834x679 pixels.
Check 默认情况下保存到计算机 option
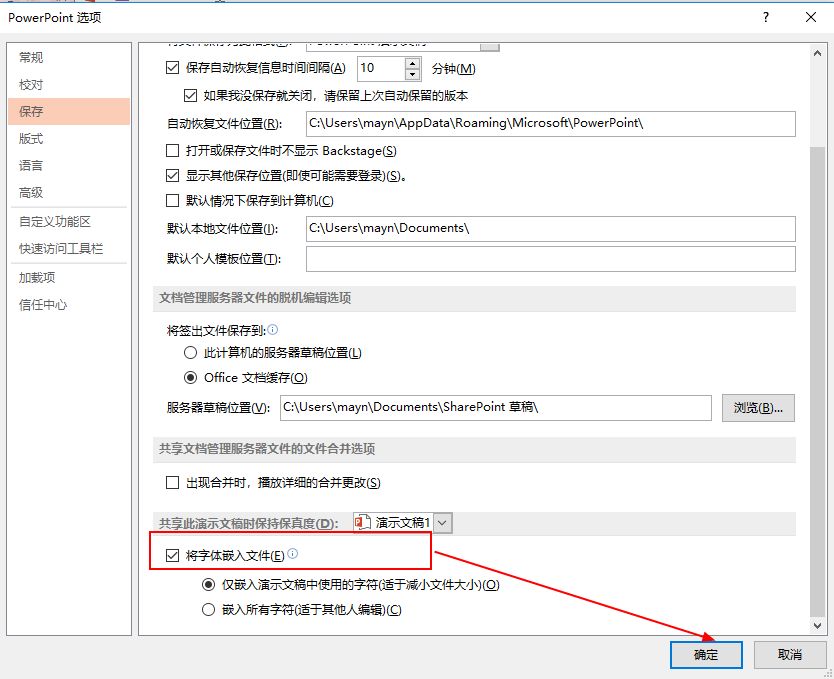coord(172,200)
